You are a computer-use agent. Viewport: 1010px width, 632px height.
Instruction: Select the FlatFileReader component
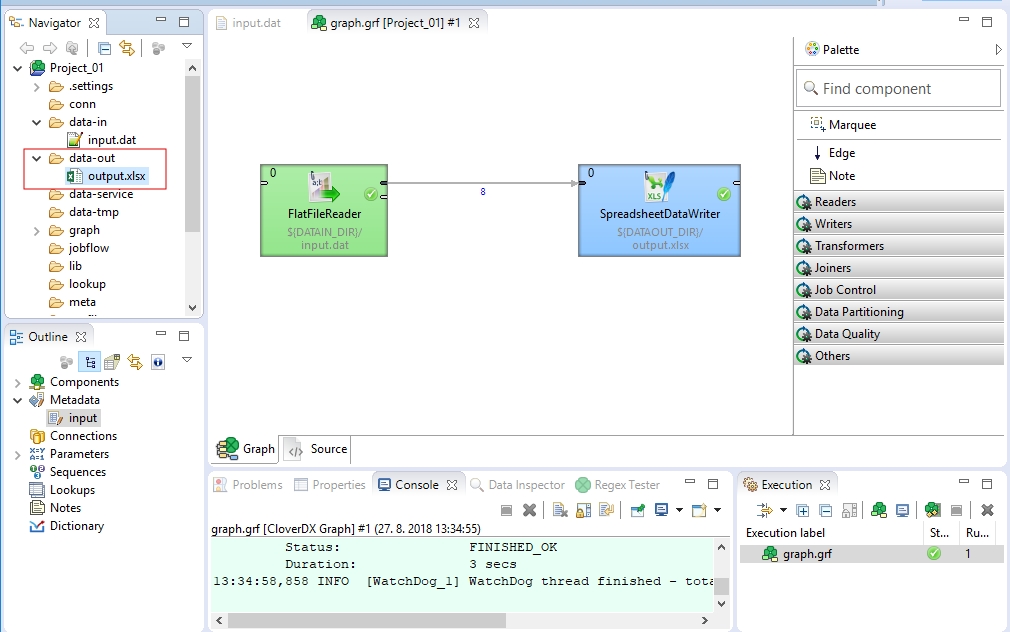point(324,211)
